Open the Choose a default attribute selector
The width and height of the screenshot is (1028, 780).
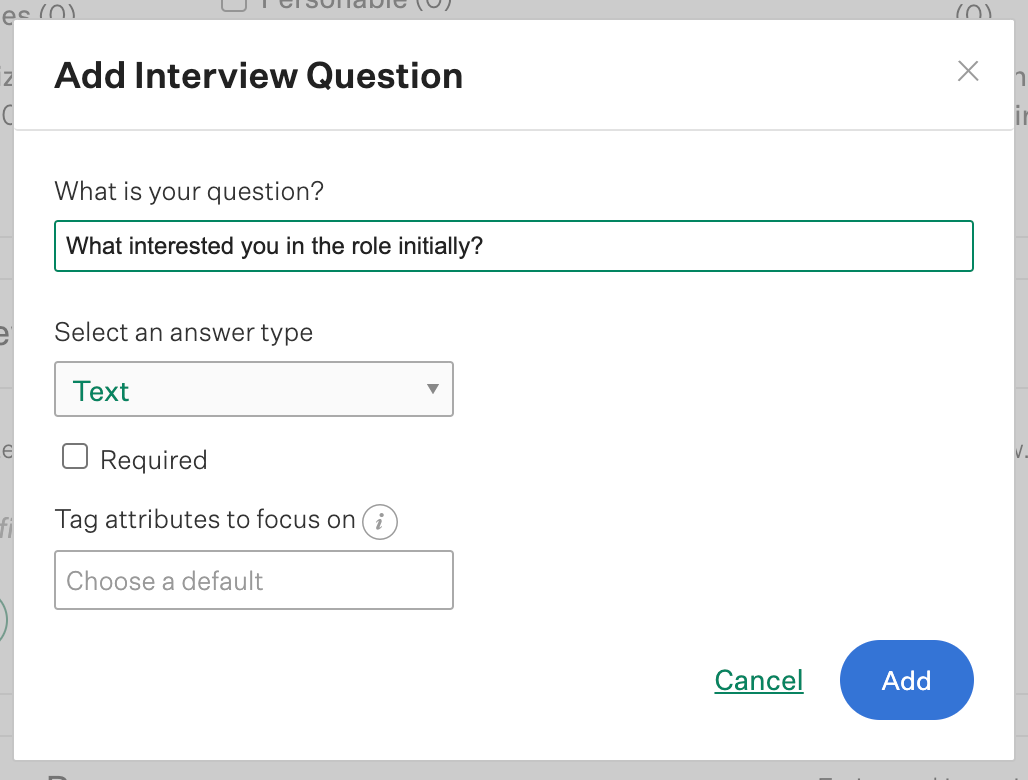click(x=253, y=580)
